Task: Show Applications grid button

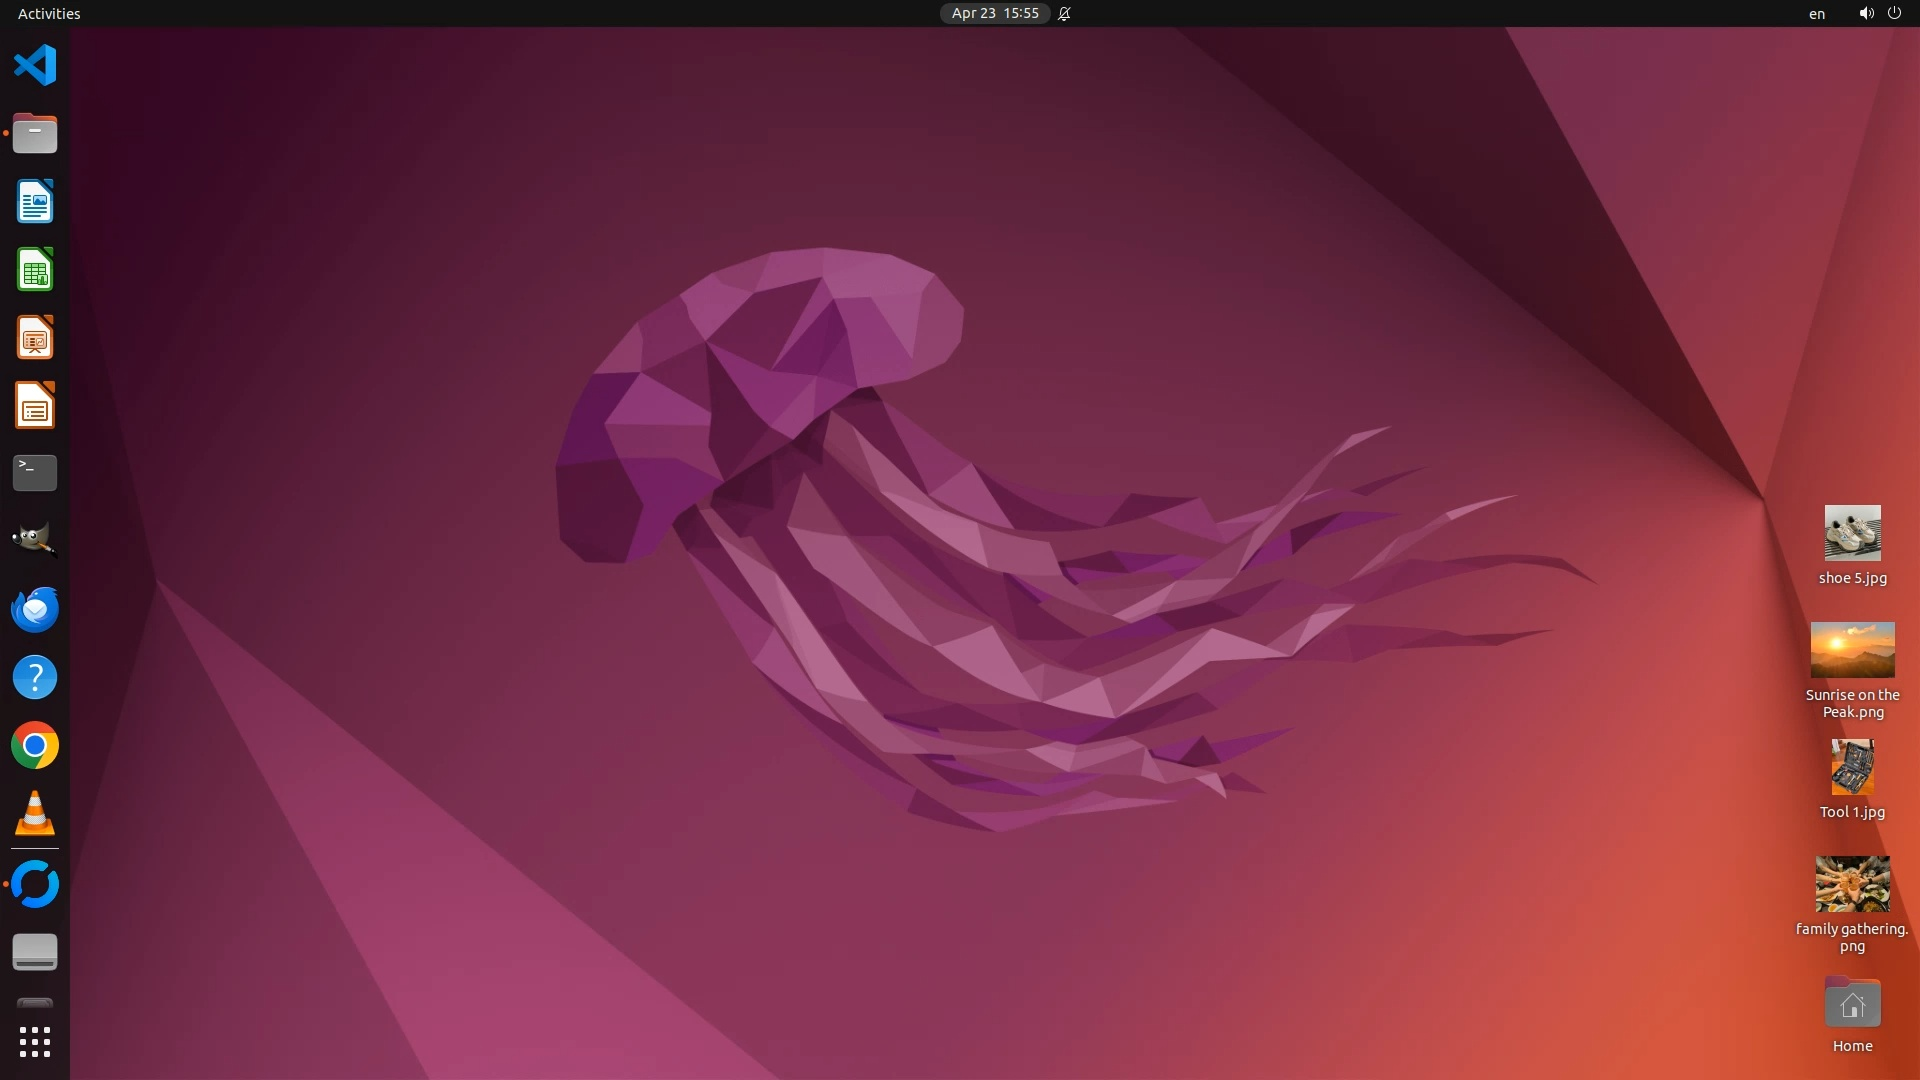Action: click(35, 1042)
